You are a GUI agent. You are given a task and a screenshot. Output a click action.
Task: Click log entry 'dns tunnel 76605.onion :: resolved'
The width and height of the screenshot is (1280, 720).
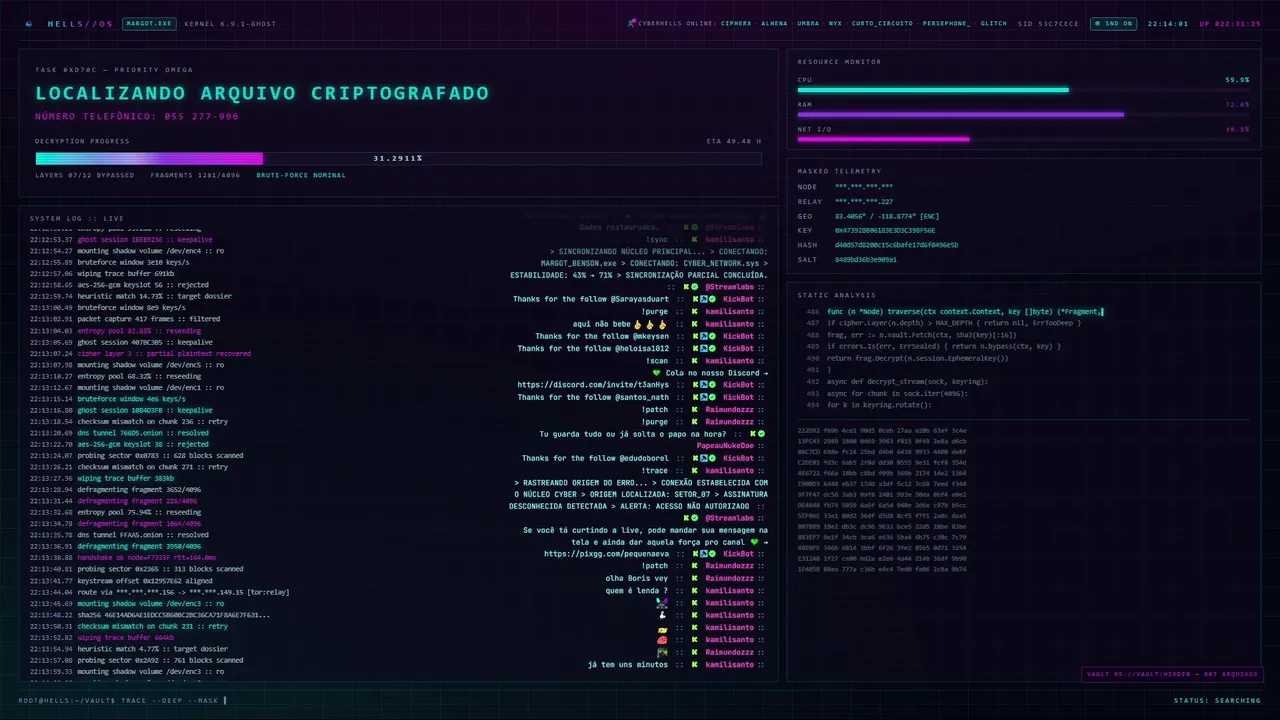[119, 432]
